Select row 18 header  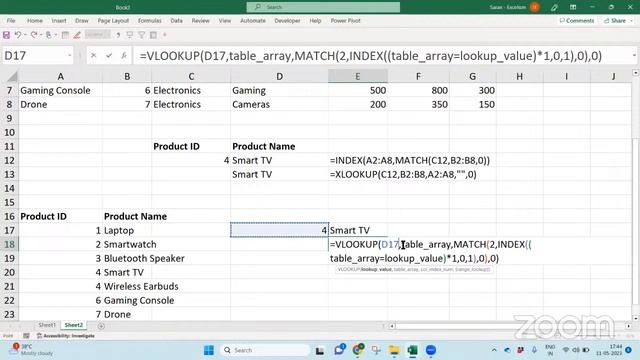point(9,244)
